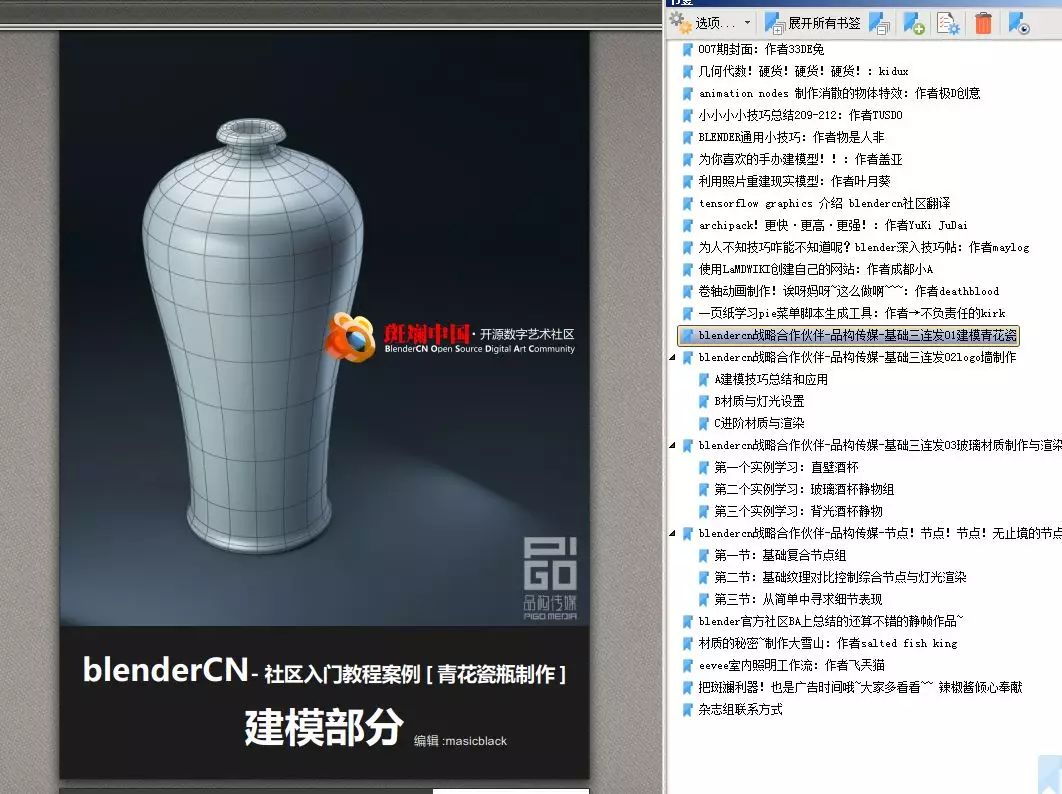Open bookmark 为你喜欢的手办建模型
Viewport: 1062px width, 794px height.
801,159
